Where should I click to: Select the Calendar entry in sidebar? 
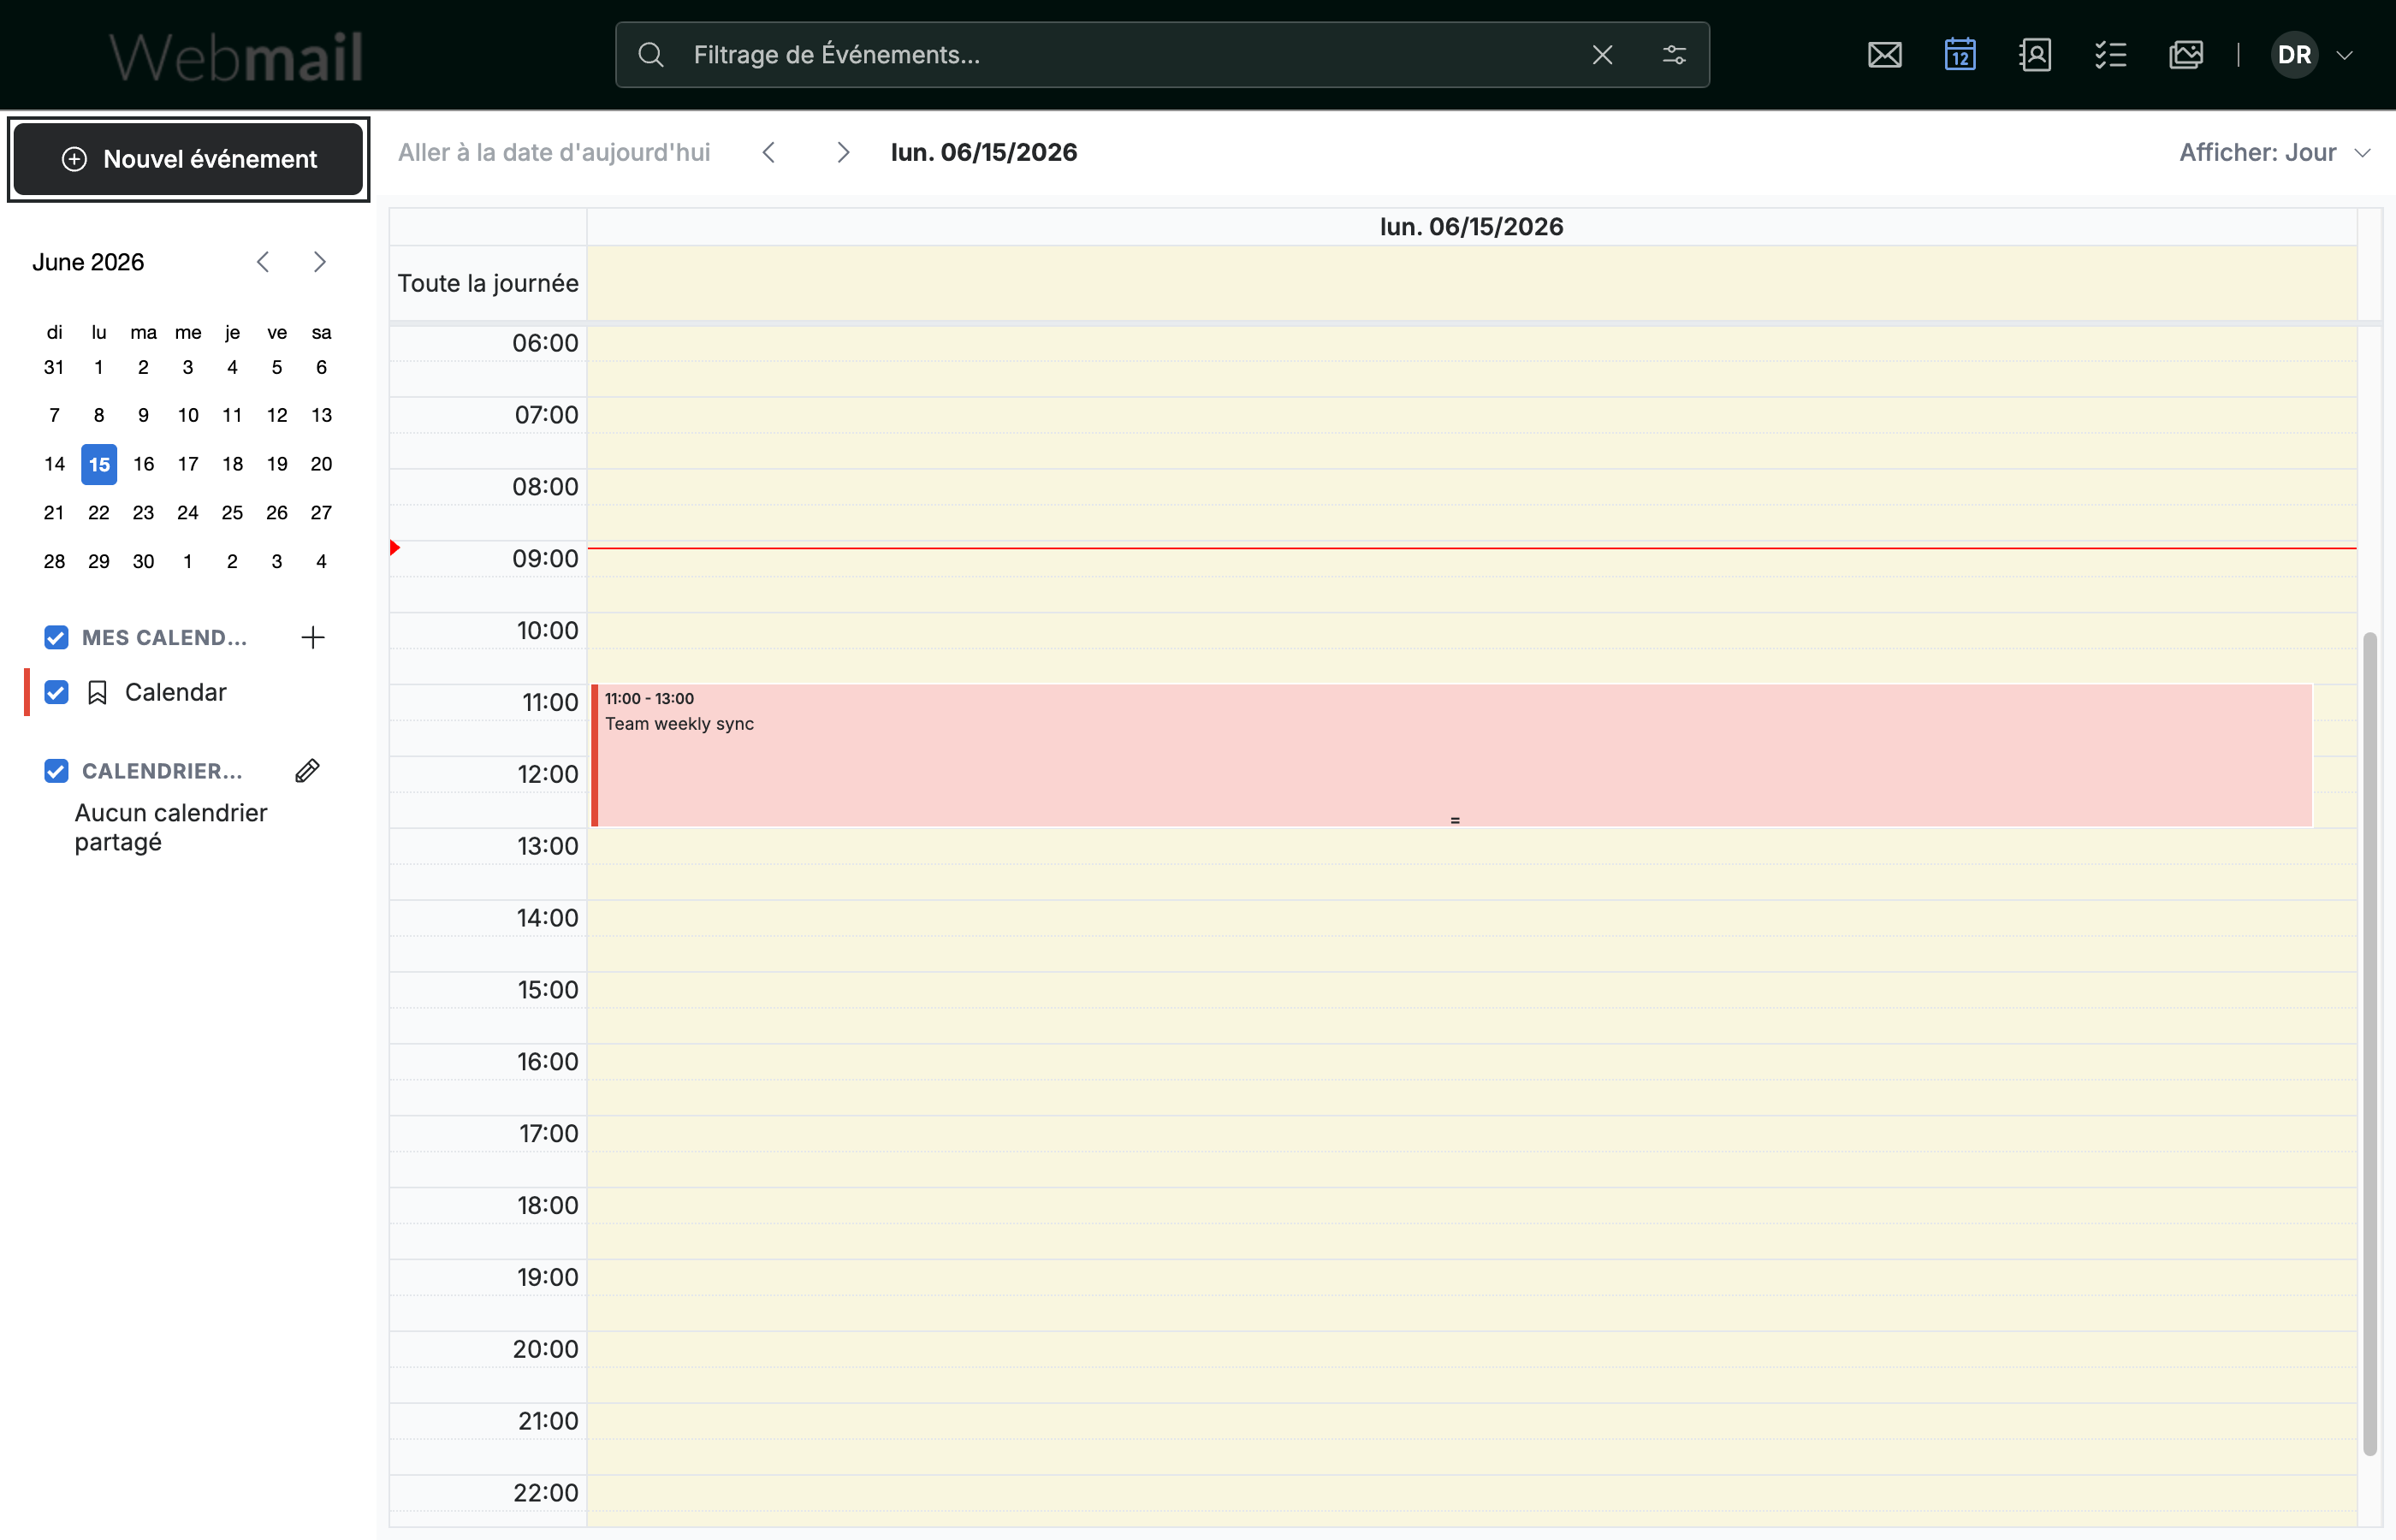(x=176, y=692)
